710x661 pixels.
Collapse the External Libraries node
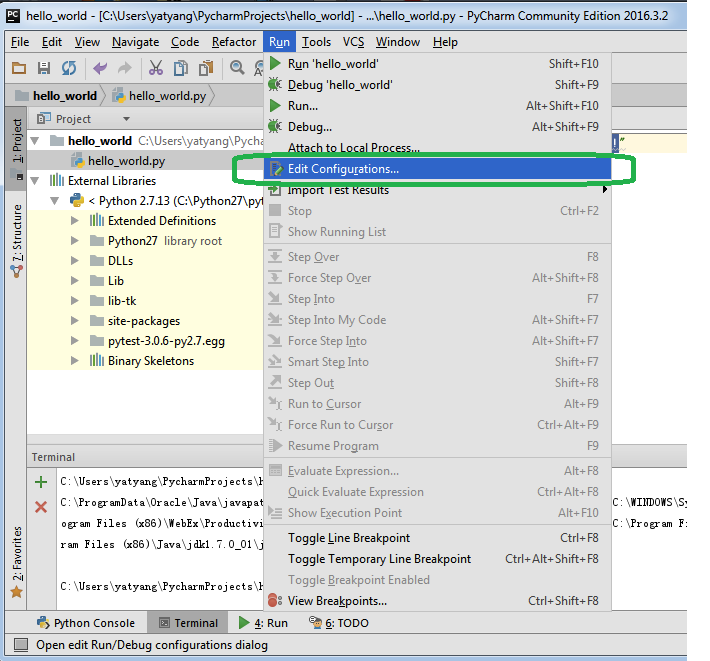click(x=35, y=181)
